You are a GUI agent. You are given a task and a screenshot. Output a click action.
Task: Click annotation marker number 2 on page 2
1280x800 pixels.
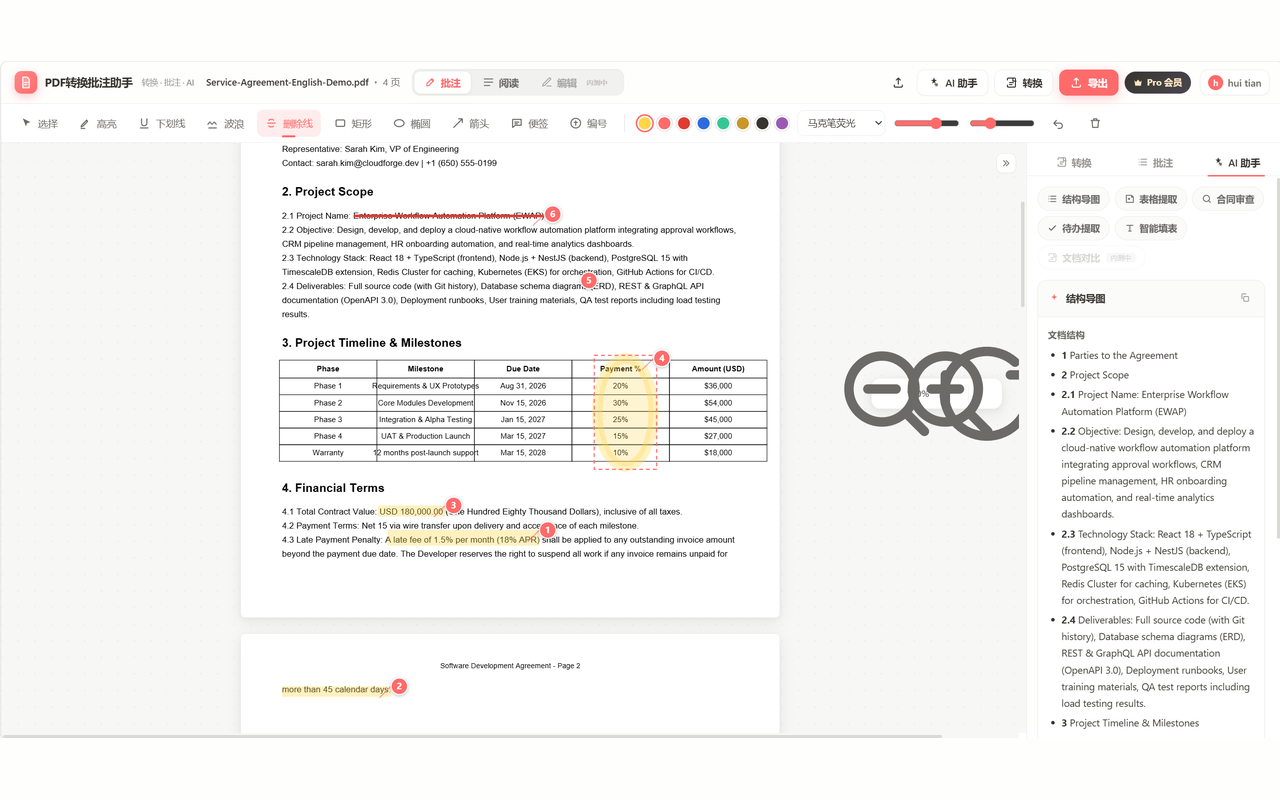pos(399,686)
